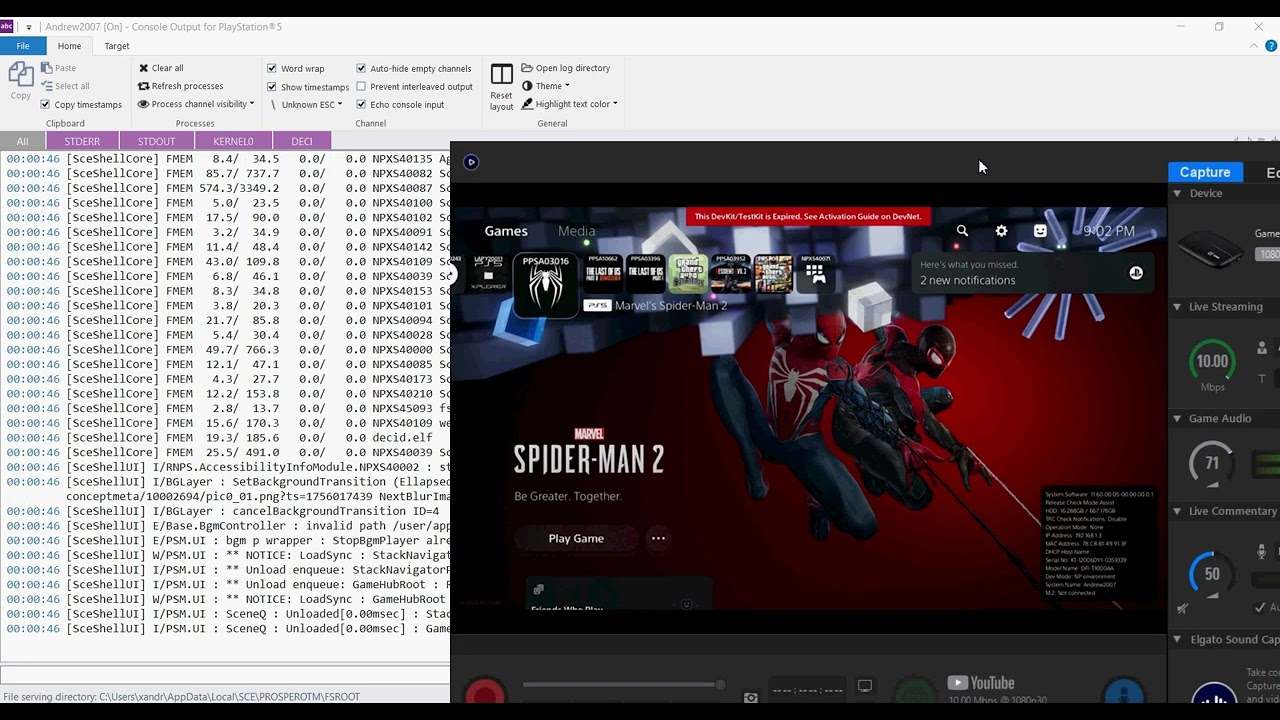Adjust the Game Audio dial showing 71
Viewport: 1280px width, 720px height.
pos(1212,463)
